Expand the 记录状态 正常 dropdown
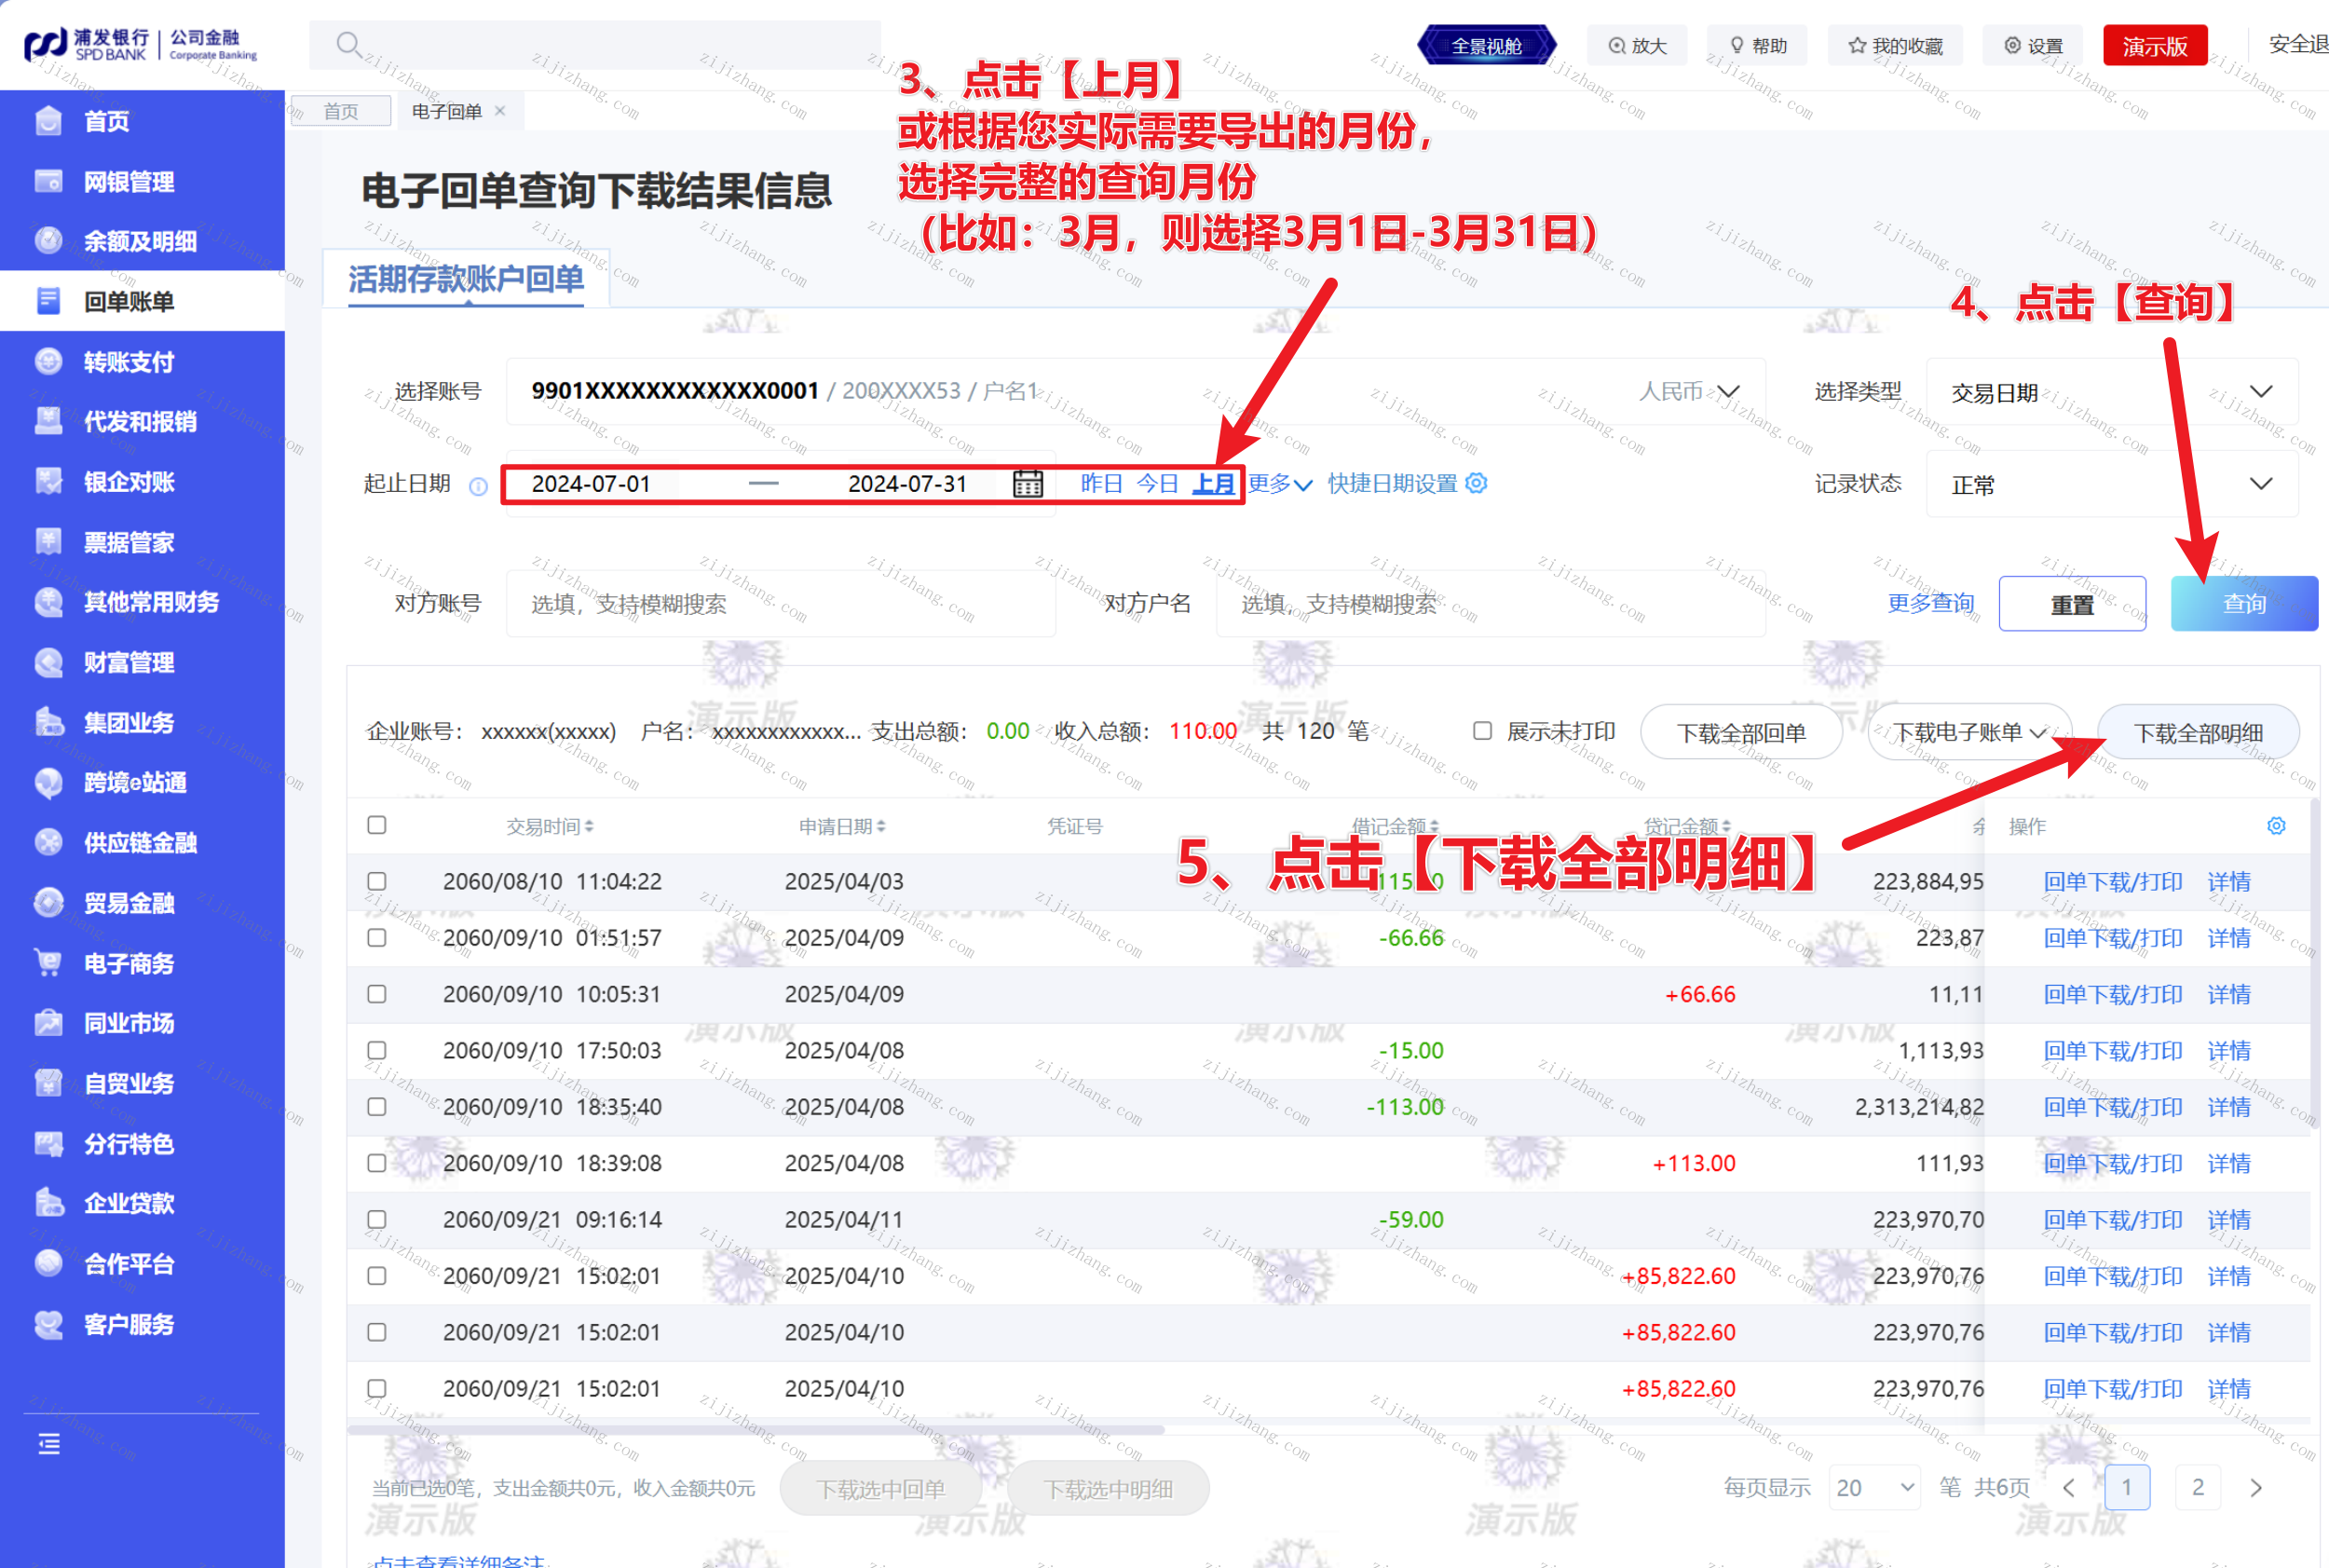Image resolution: width=2329 pixels, height=1568 pixels. point(2110,484)
